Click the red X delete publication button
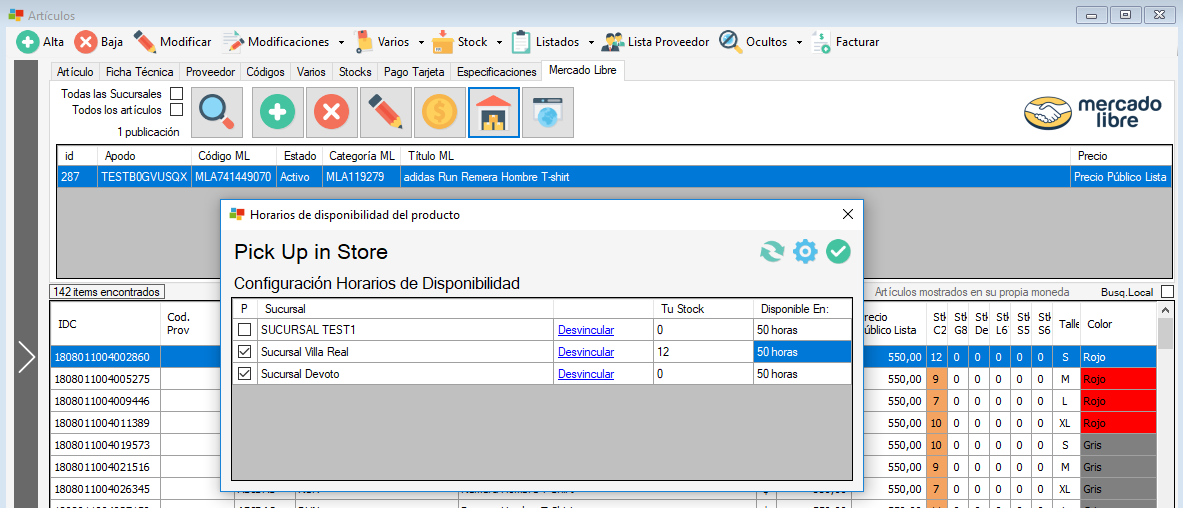The height and width of the screenshot is (508, 1183). click(x=331, y=112)
